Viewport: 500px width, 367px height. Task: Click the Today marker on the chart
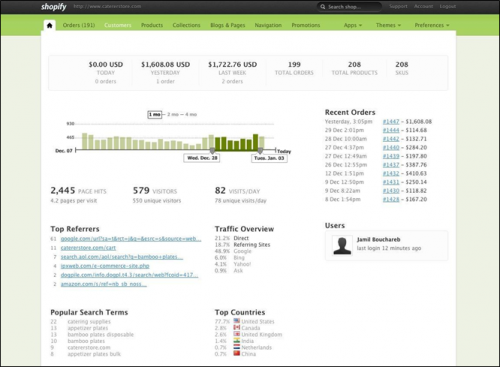click(284, 151)
